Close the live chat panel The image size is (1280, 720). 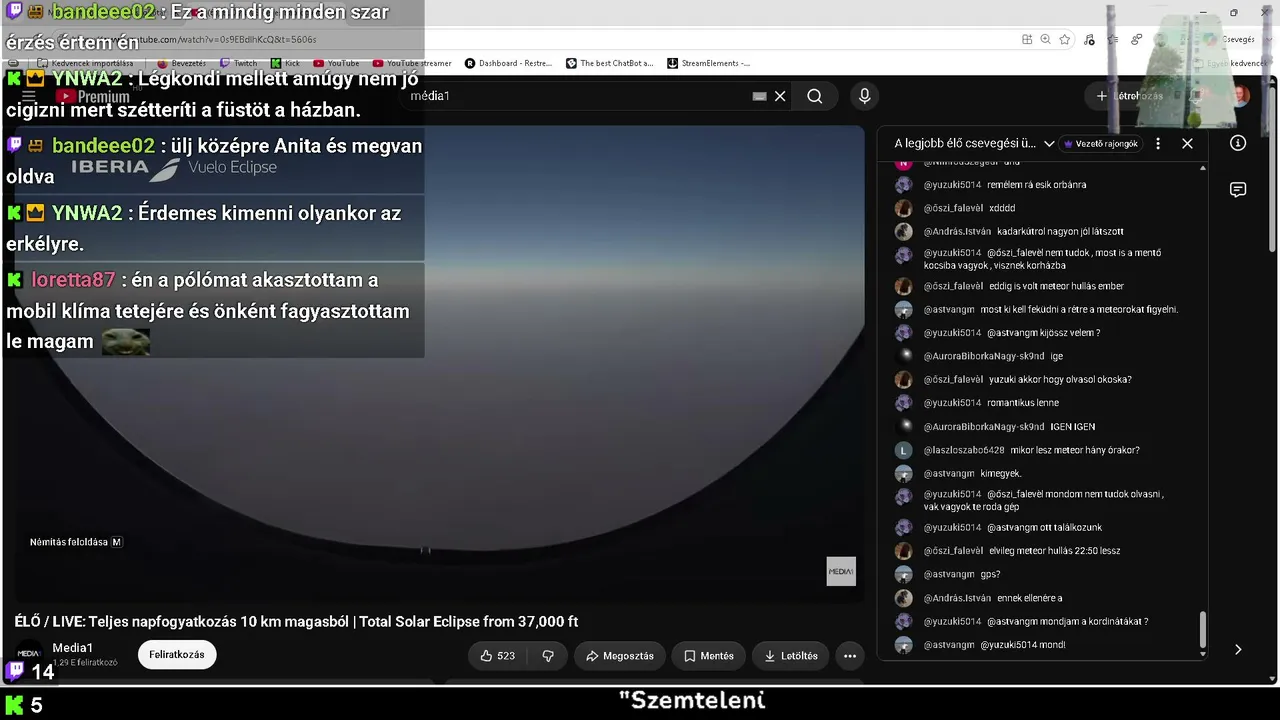[1187, 144]
